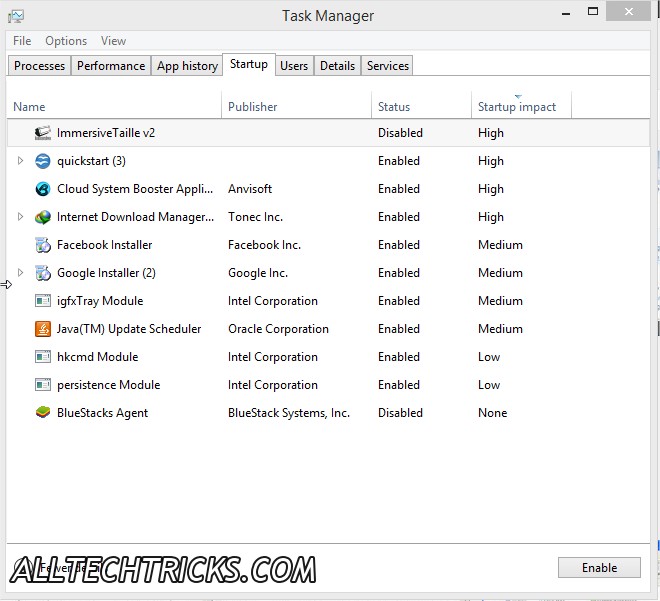Open the Options menu
Viewport: 660px width, 601px height.
click(66, 41)
